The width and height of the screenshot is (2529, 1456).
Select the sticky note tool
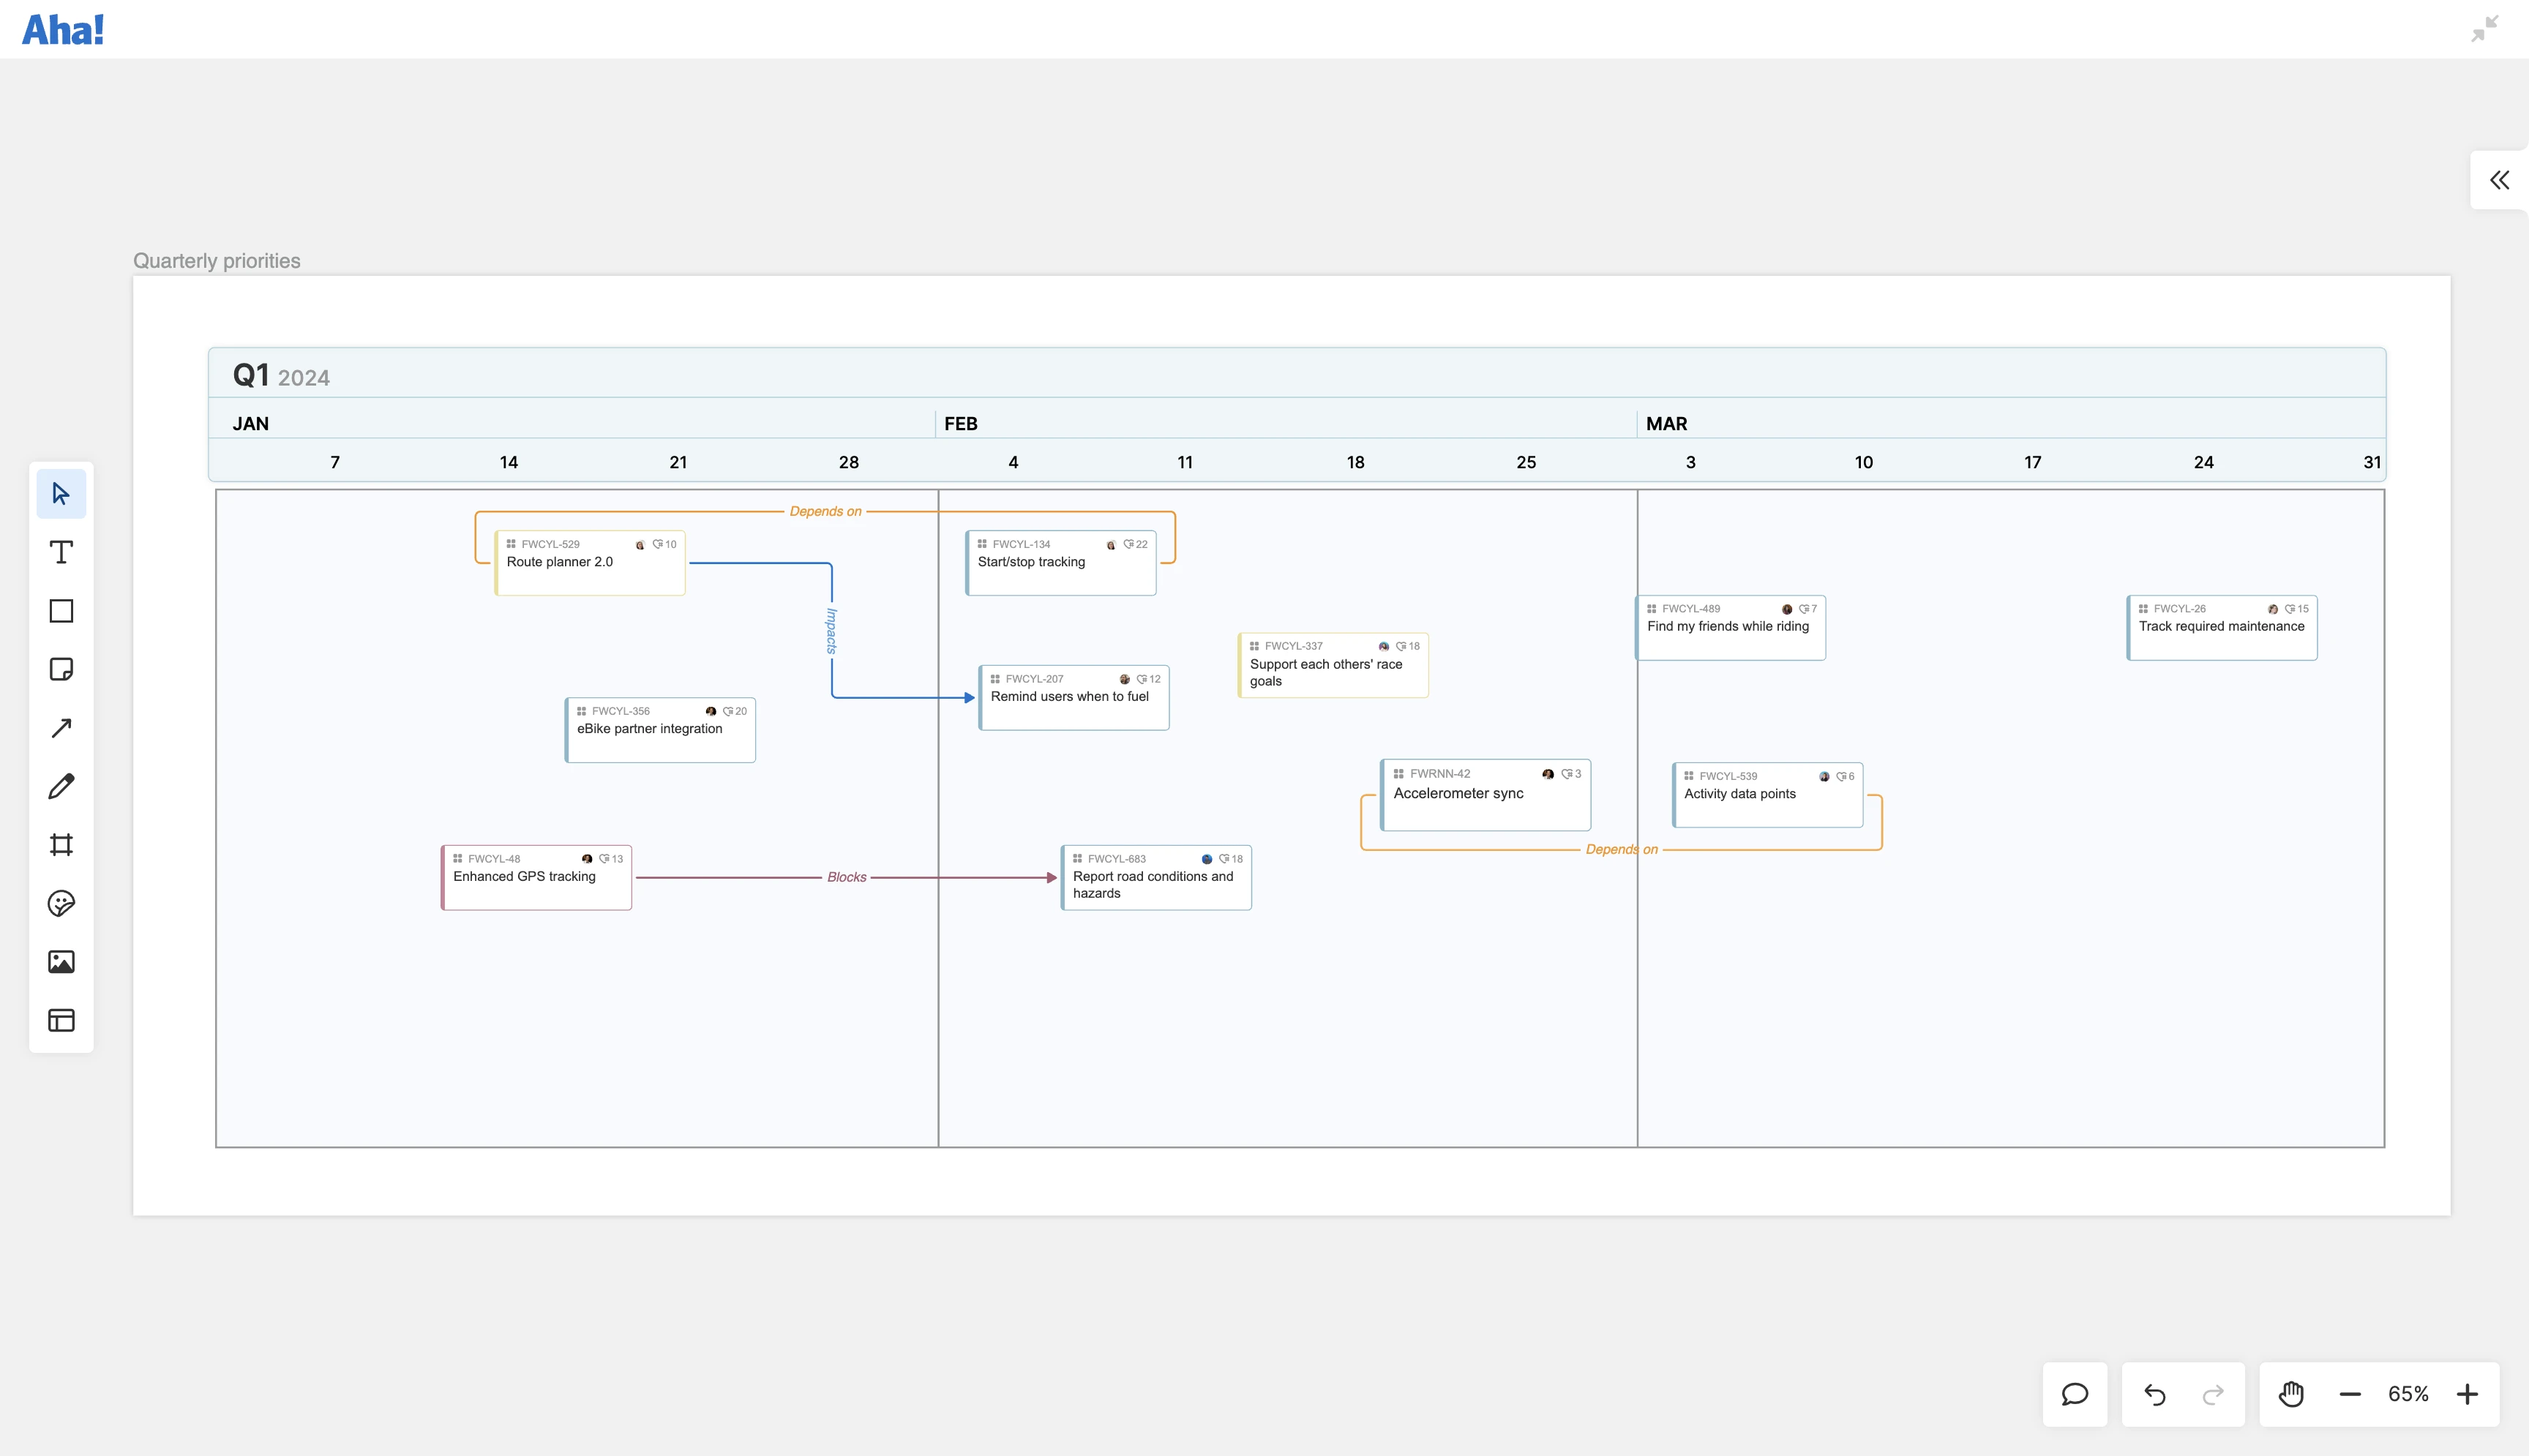tap(61, 669)
